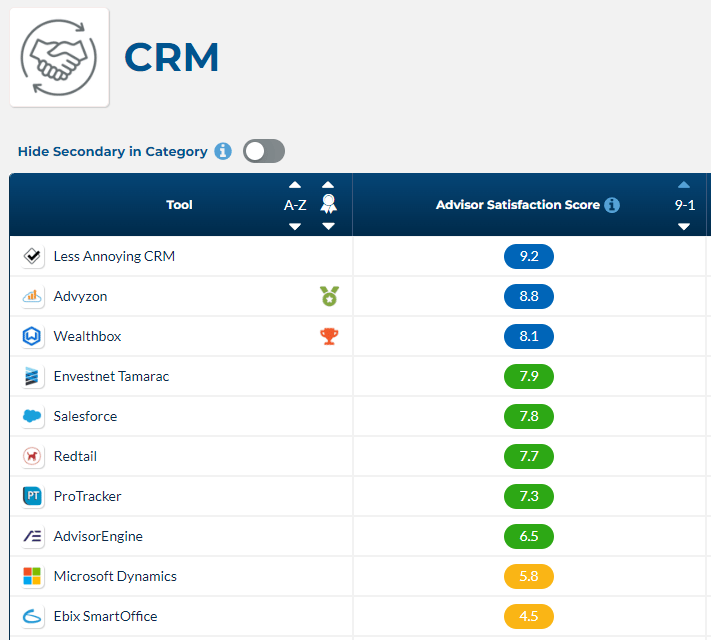This screenshot has width=711, height=640.
Task: Click the Salesforce cloud logo icon
Action: pos(32,416)
